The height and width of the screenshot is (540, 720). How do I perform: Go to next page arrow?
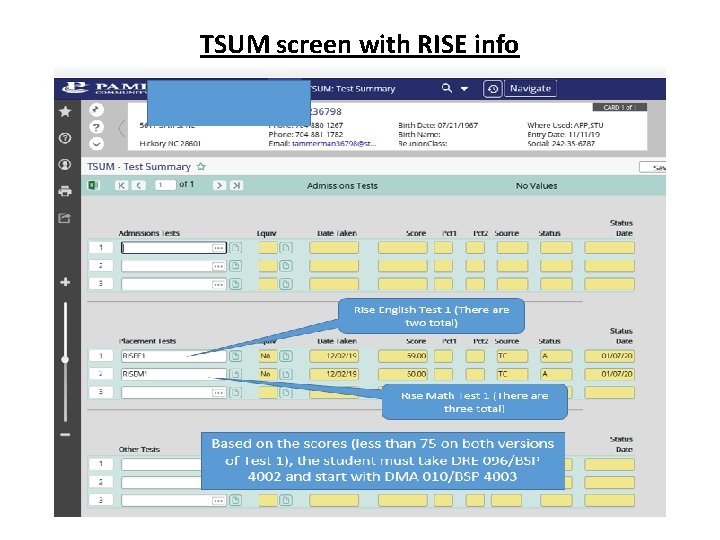click(219, 185)
